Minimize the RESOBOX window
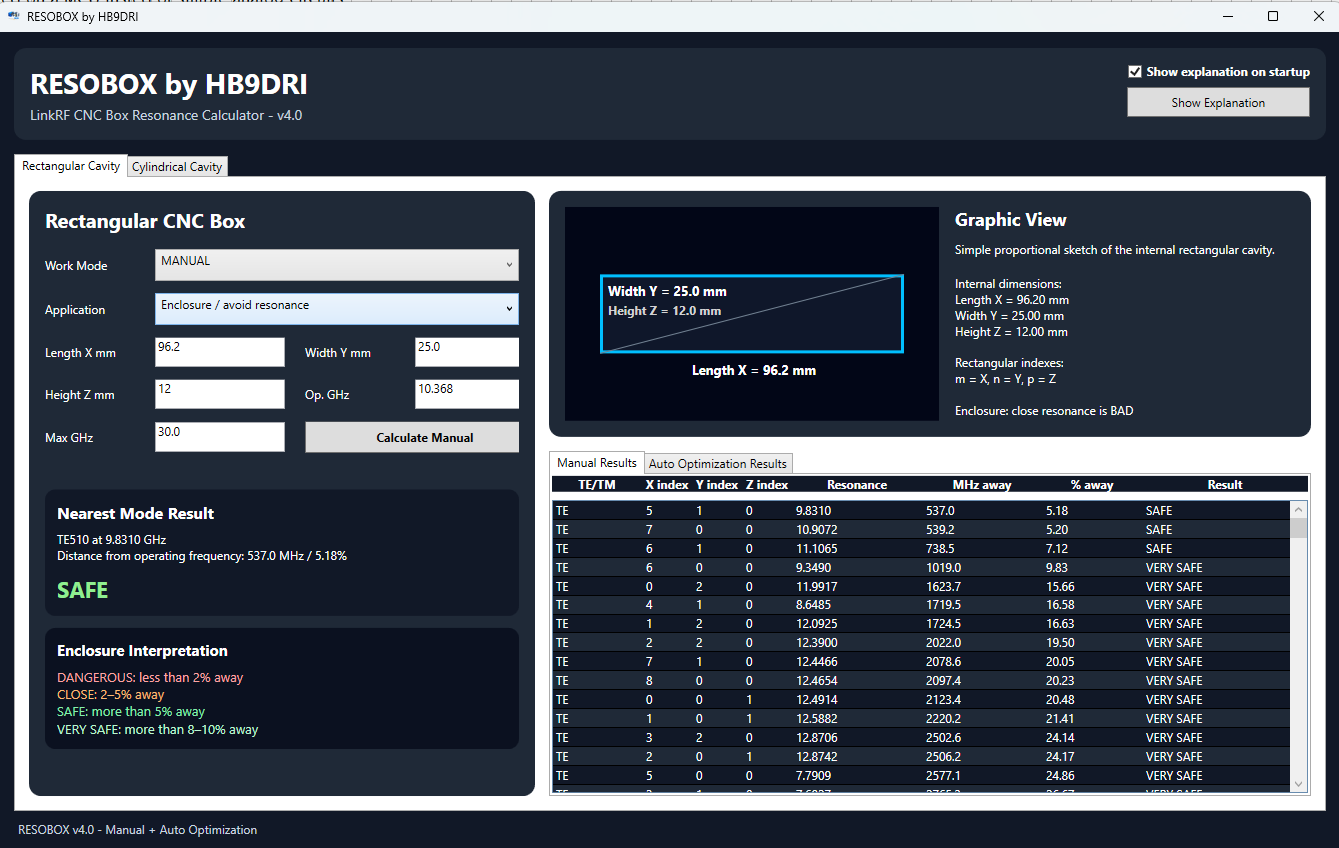This screenshot has width=1339, height=848. pyautogui.click(x=1227, y=16)
